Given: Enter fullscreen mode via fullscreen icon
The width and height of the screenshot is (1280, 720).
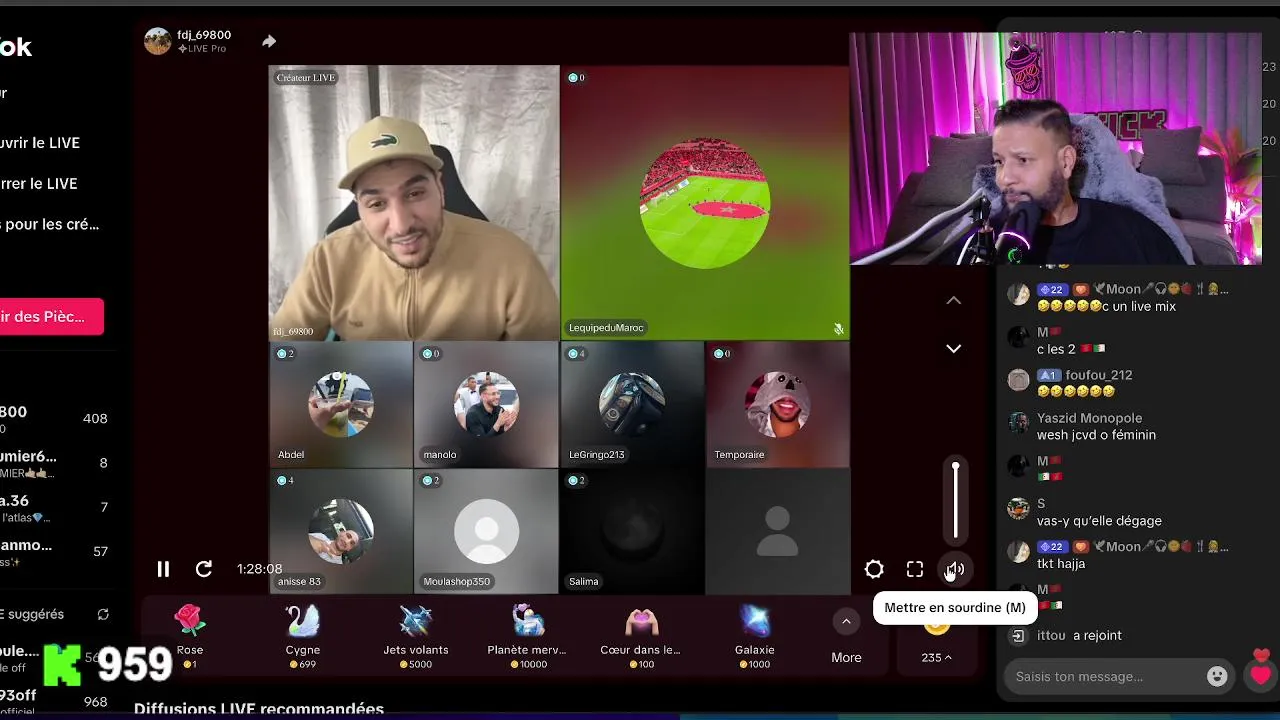Looking at the screenshot, I should click(x=915, y=569).
